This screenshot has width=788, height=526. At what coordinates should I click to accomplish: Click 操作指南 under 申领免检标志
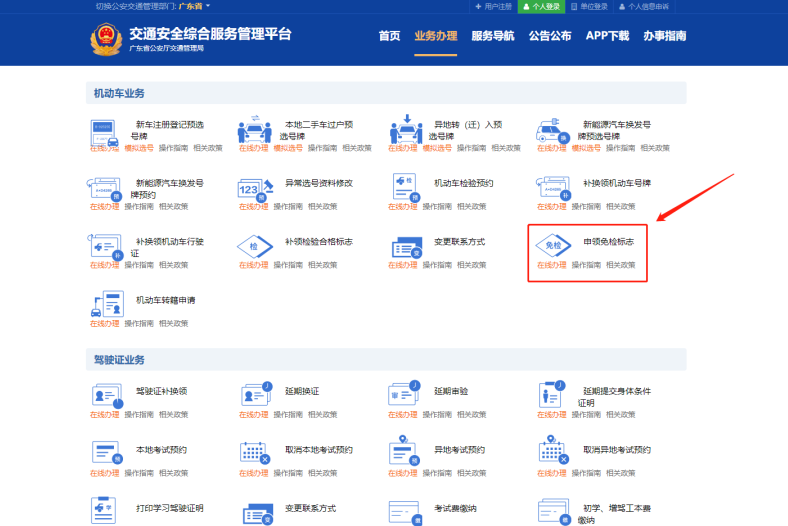586,265
